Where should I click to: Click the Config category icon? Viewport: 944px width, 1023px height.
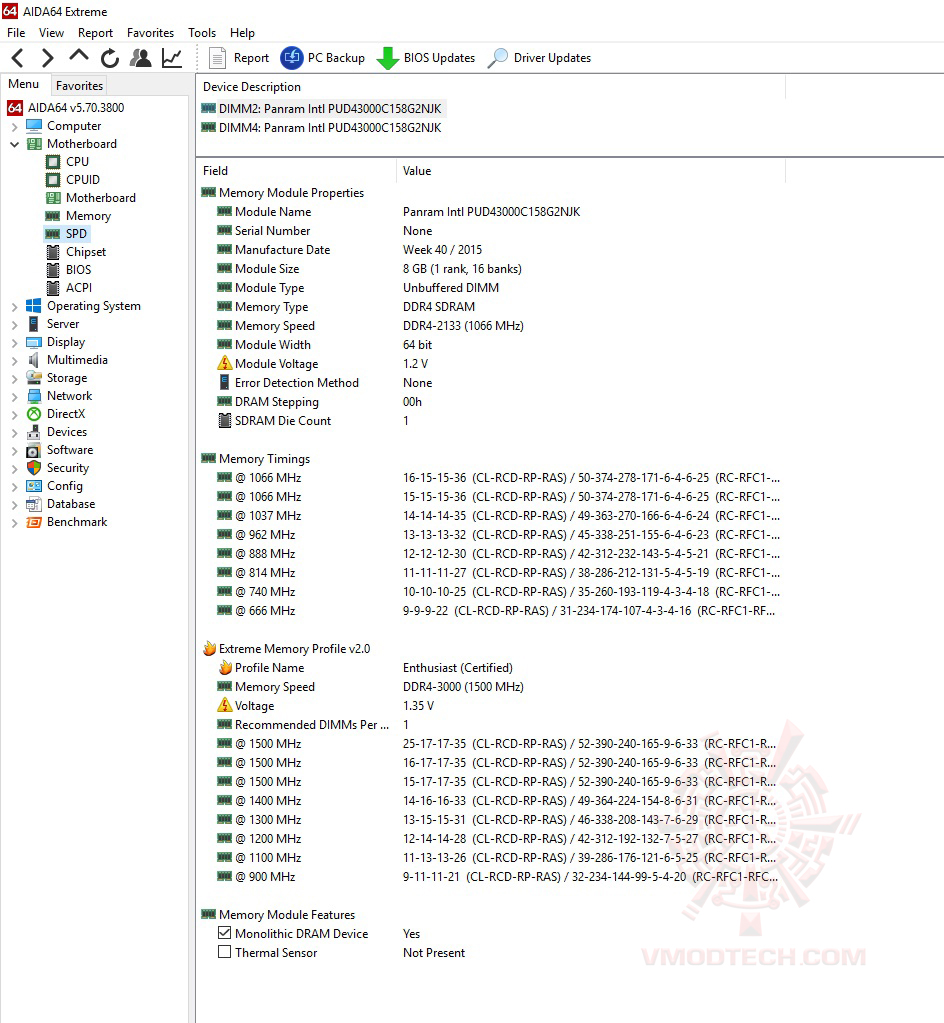tap(33, 486)
